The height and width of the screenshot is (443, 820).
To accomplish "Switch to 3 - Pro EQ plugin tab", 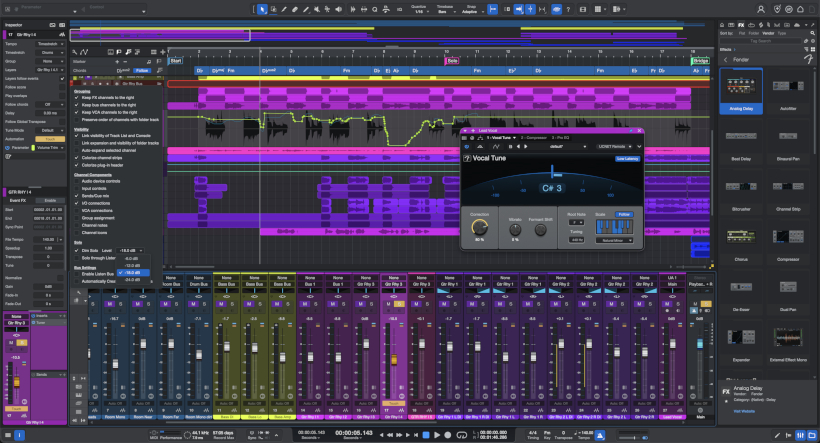I will click(x=560, y=138).
